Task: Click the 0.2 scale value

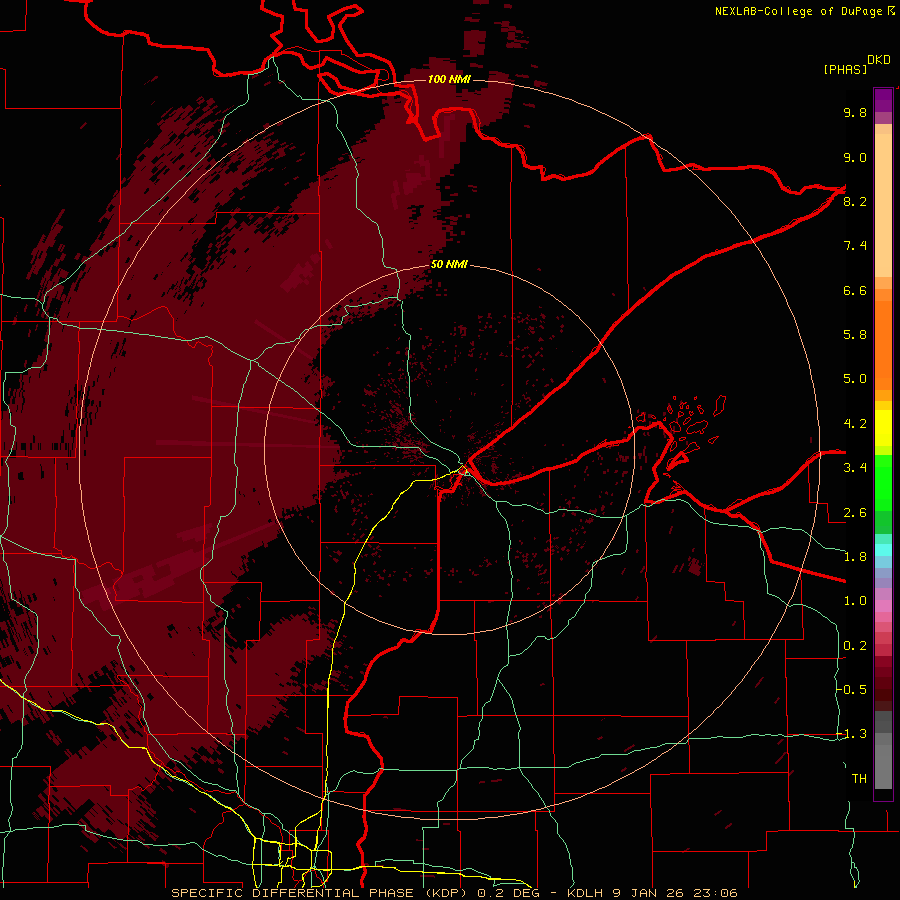Action: point(855,646)
